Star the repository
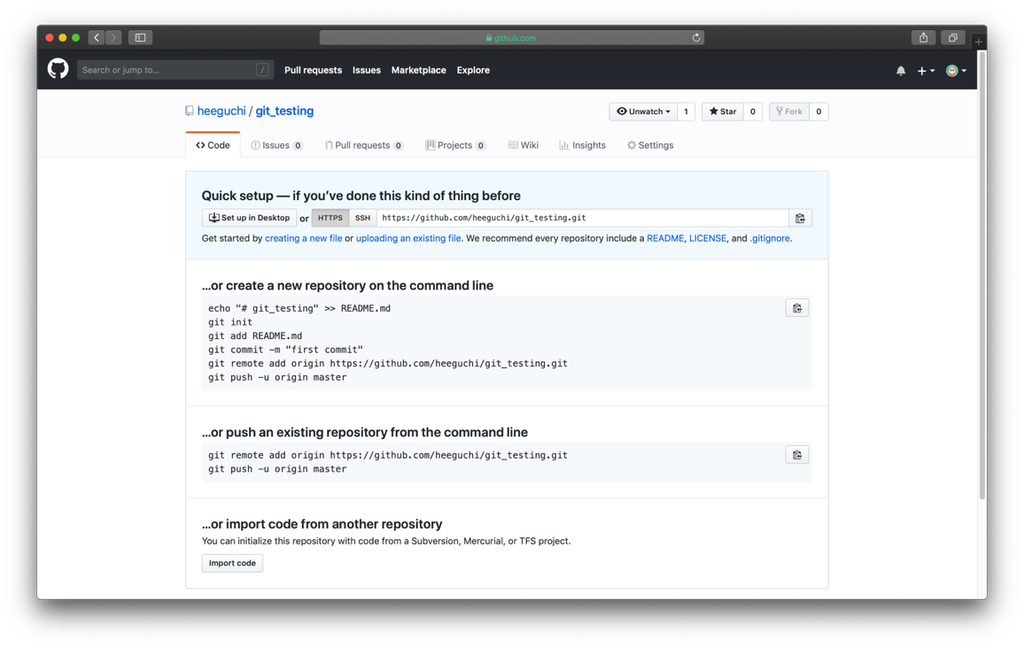 coord(722,112)
